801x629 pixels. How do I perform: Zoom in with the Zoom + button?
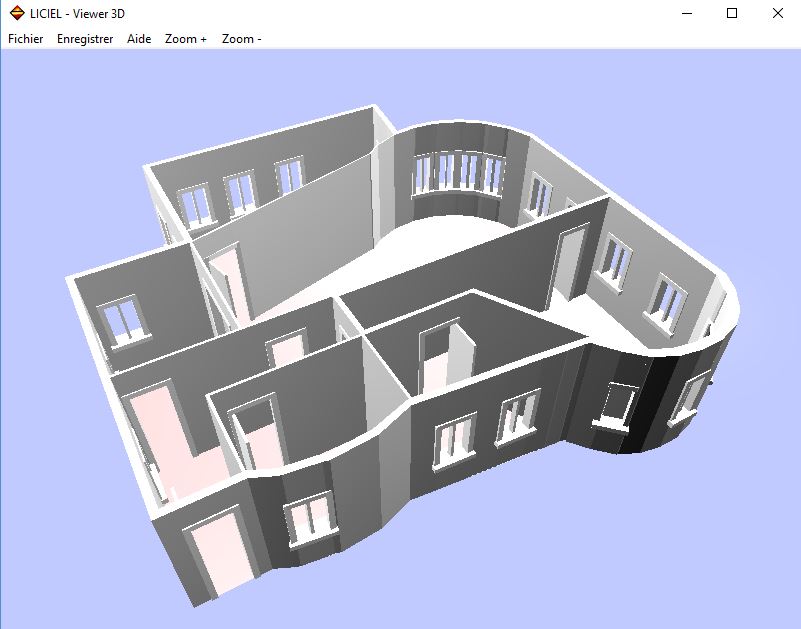[186, 39]
